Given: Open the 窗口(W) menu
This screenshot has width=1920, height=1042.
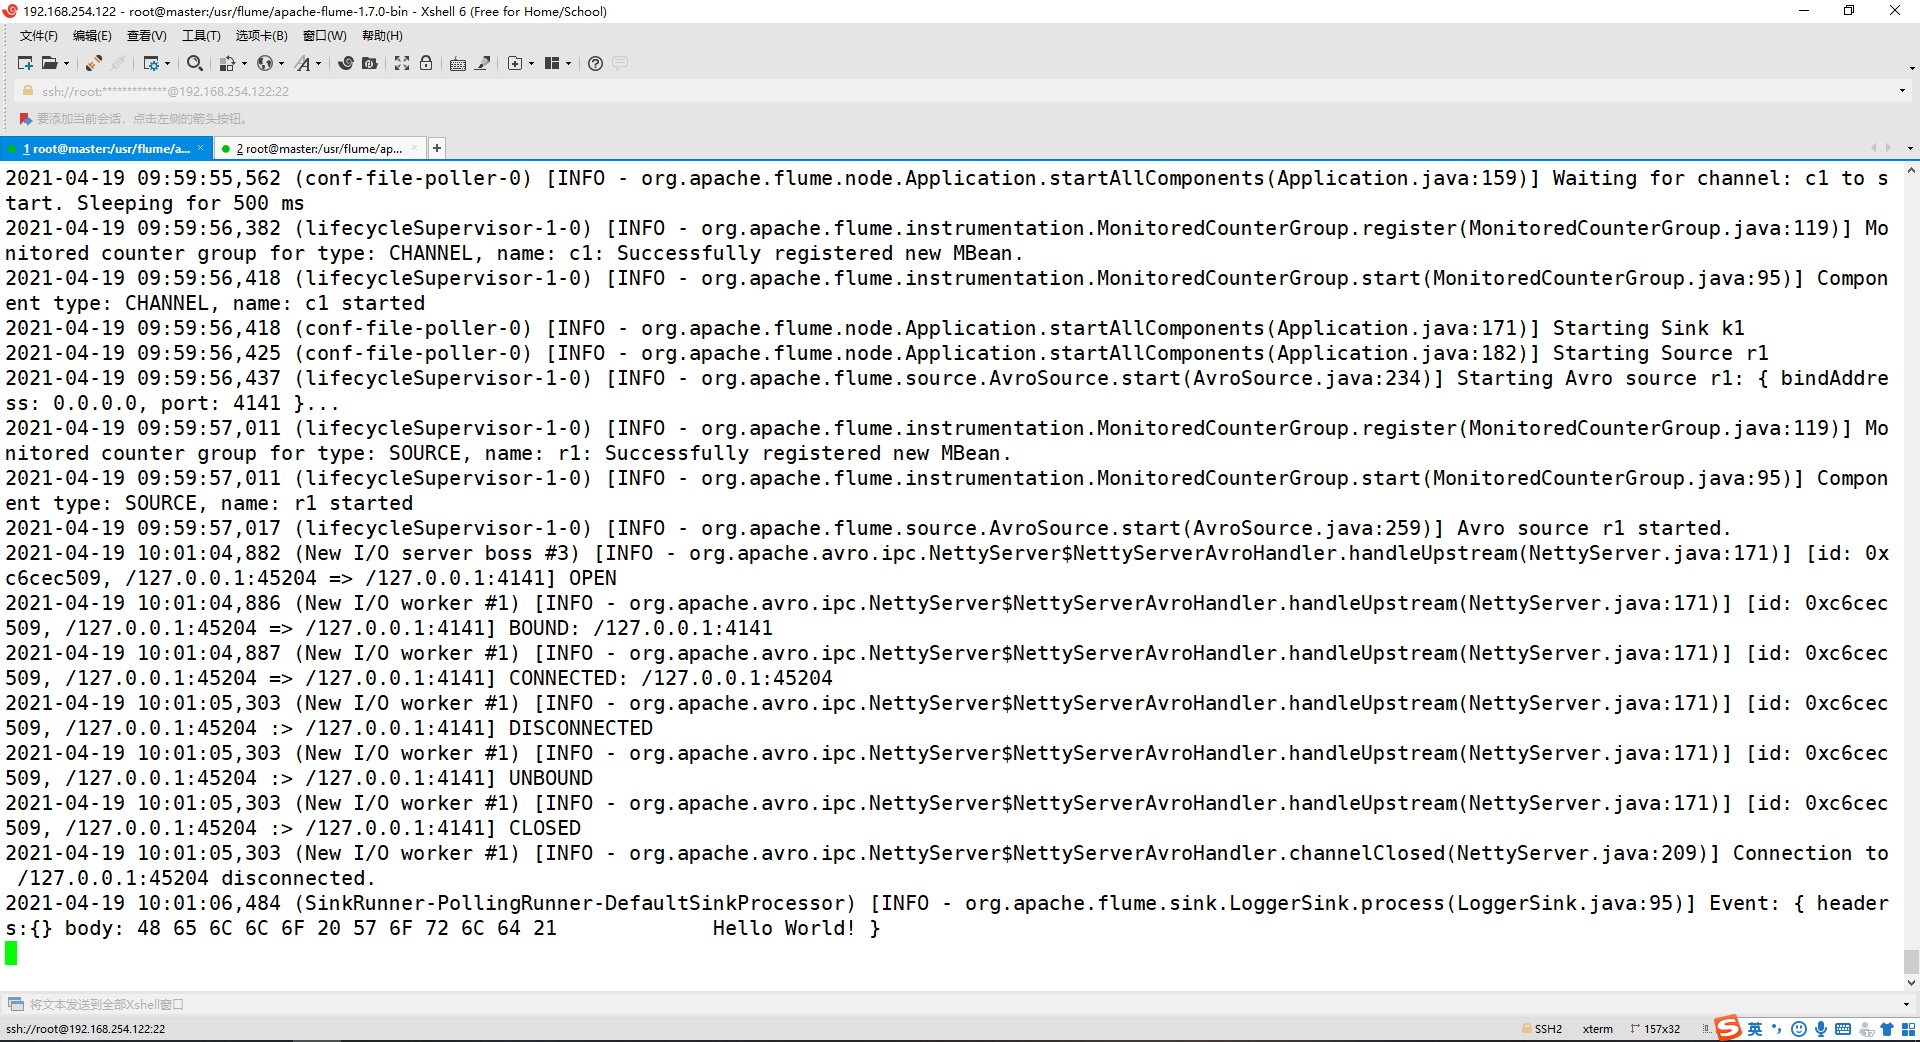Looking at the screenshot, I should coord(325,36).
